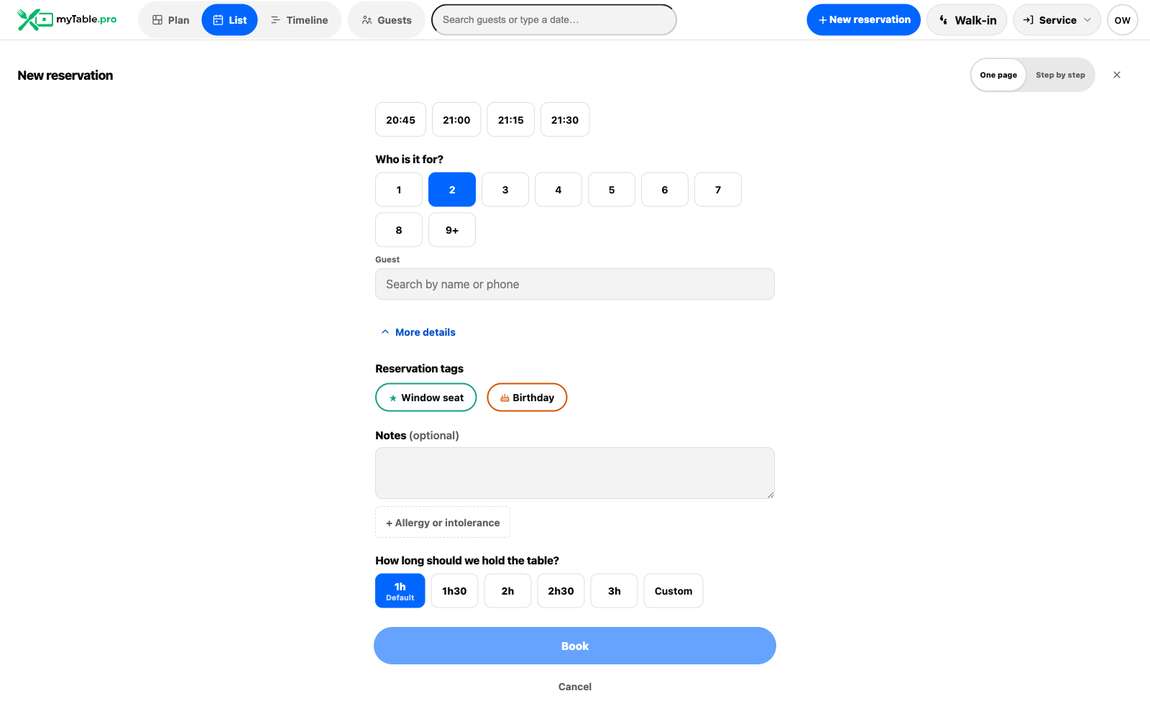
Task: Close the New reservation form
Action: coord(1116,75)
